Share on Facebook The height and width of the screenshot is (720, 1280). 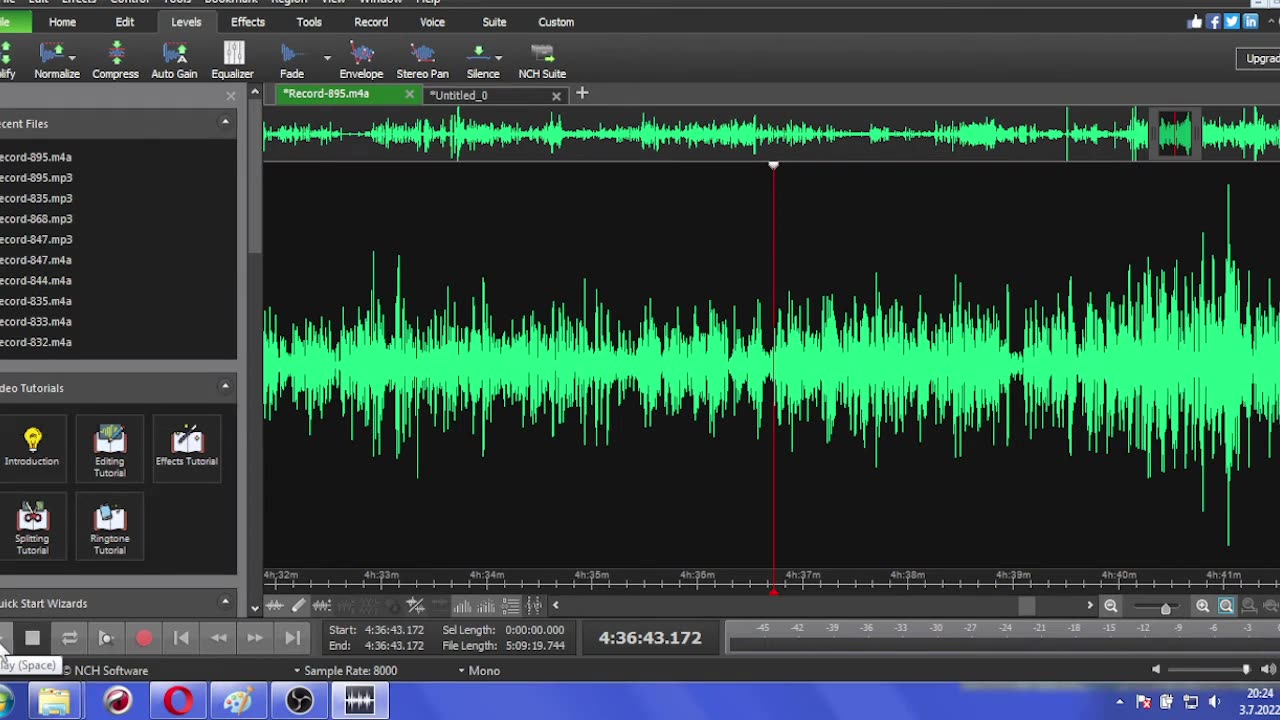(1214, 21)
